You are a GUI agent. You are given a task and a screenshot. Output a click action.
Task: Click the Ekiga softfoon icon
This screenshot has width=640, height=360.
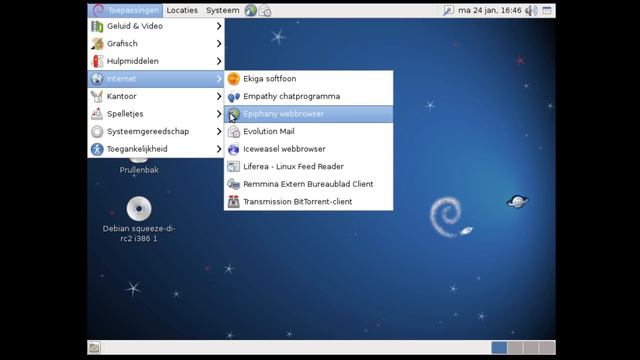[233, 79]
